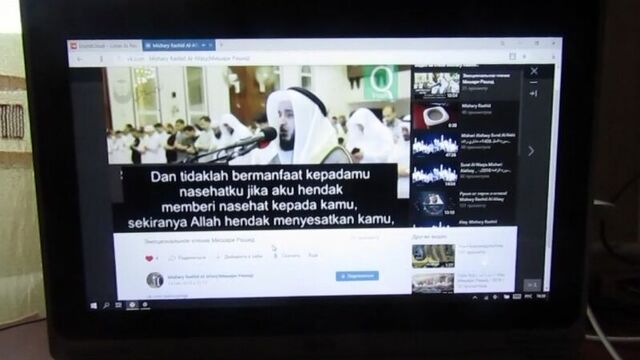Hide the playlist sidebar panel
This screenshot has width=640, height=360.
[533, 93]
